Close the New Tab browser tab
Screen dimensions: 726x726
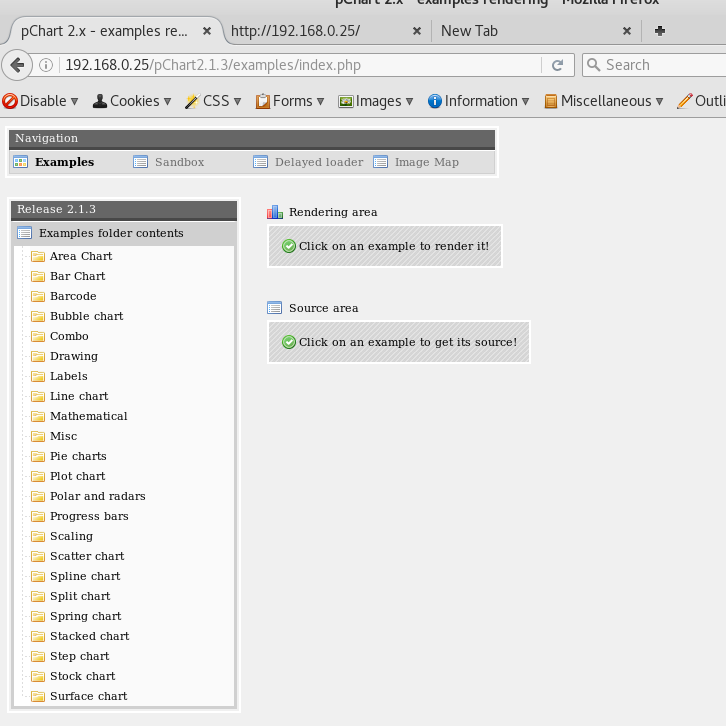tap(627, 31)
